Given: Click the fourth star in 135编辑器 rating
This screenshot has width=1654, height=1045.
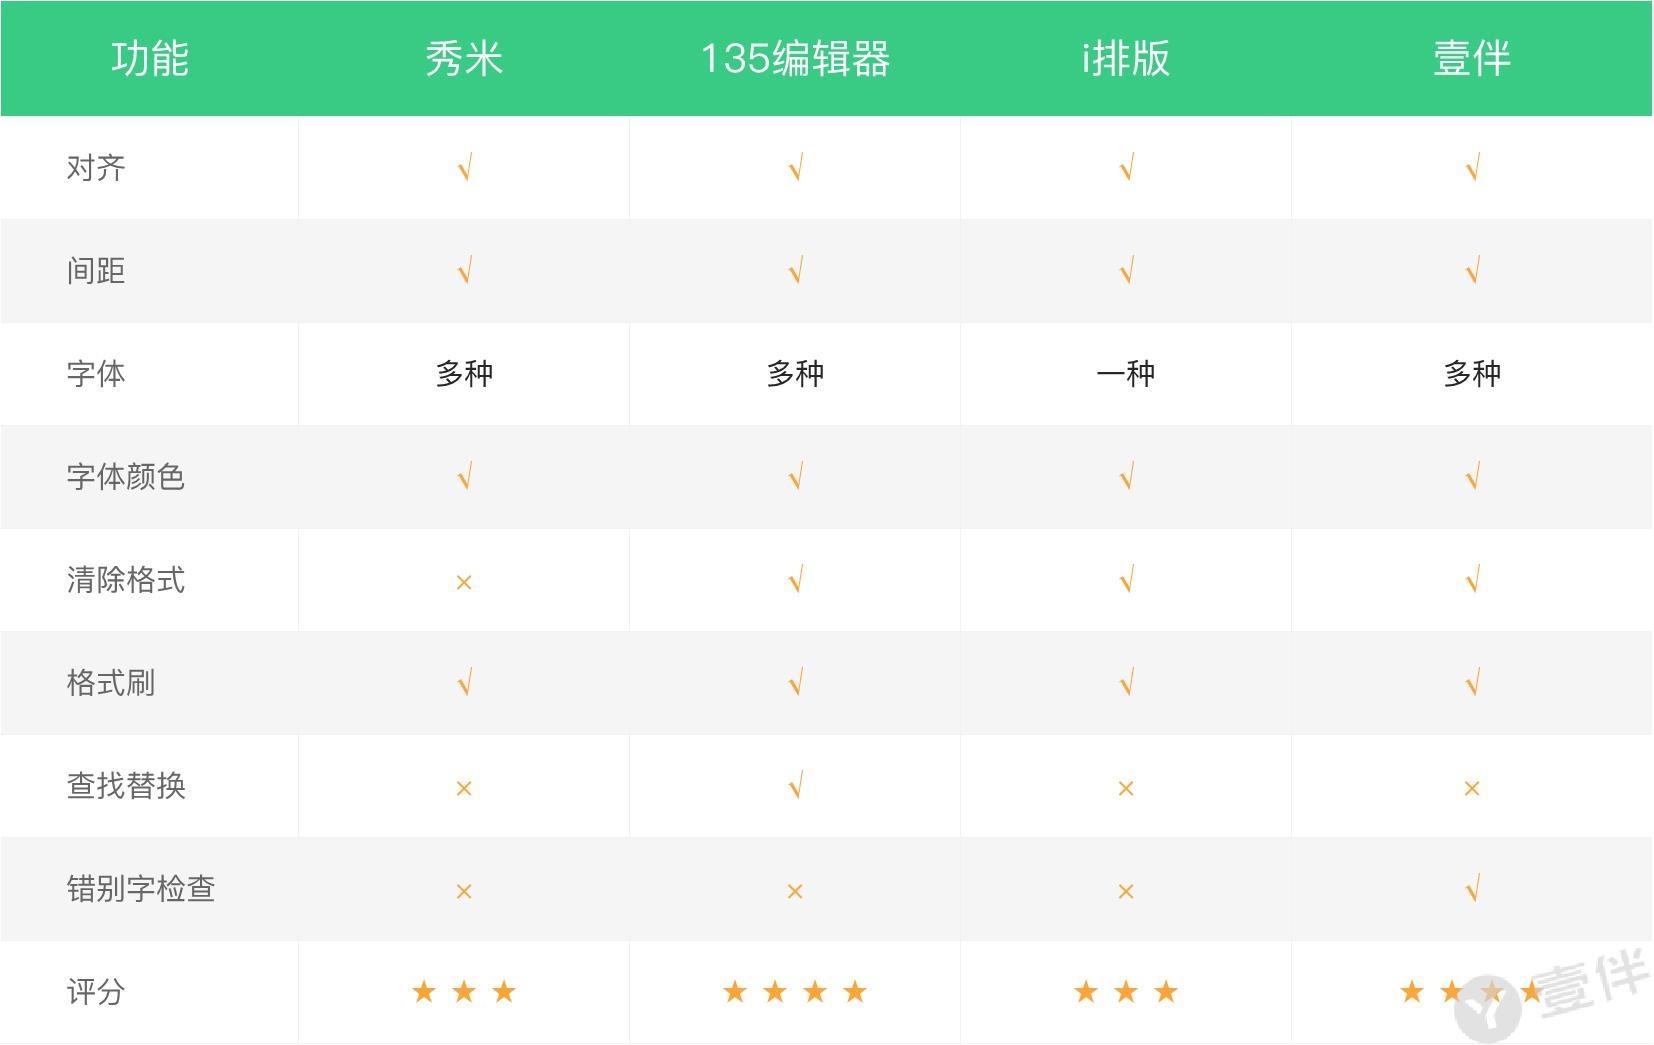Looking at the screenshot, I should pos(856,992).
